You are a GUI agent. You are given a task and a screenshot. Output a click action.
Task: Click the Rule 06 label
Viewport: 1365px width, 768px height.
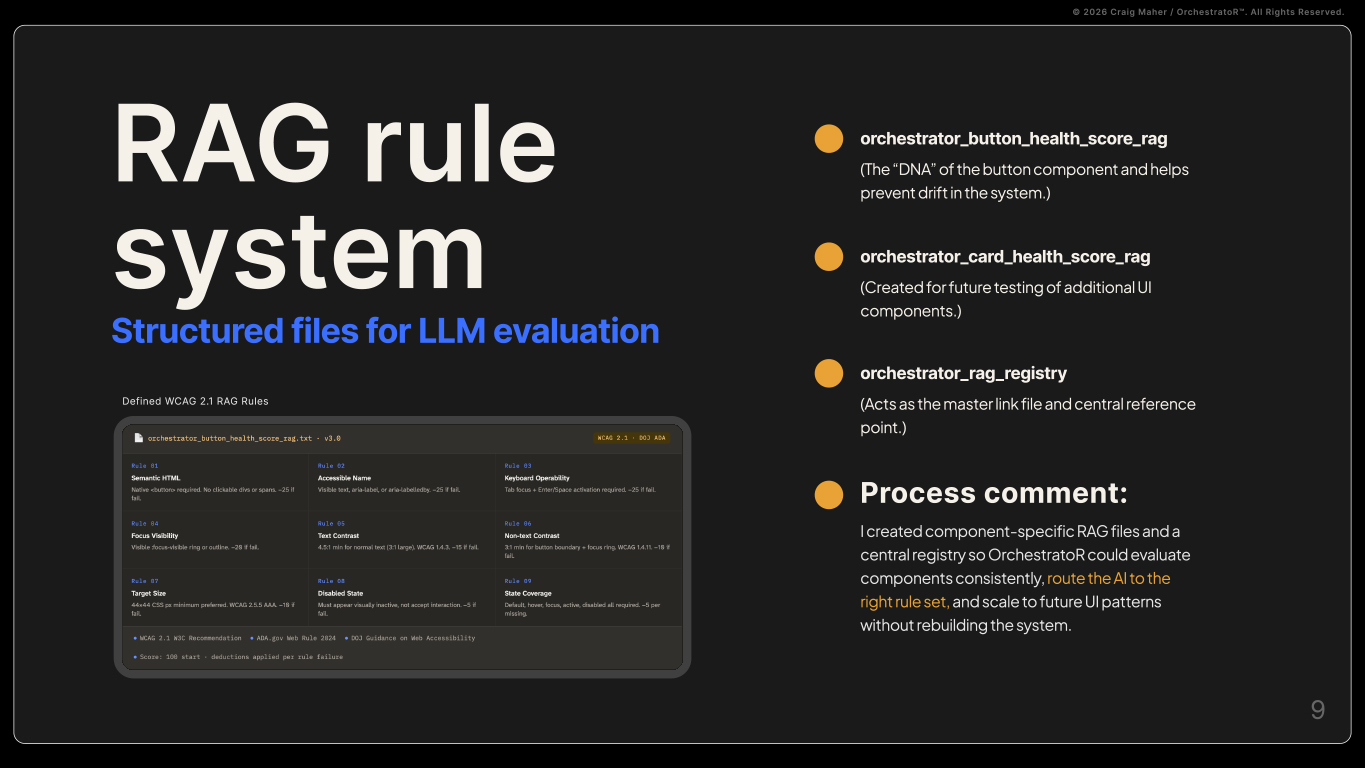click(x=518, y=524)
